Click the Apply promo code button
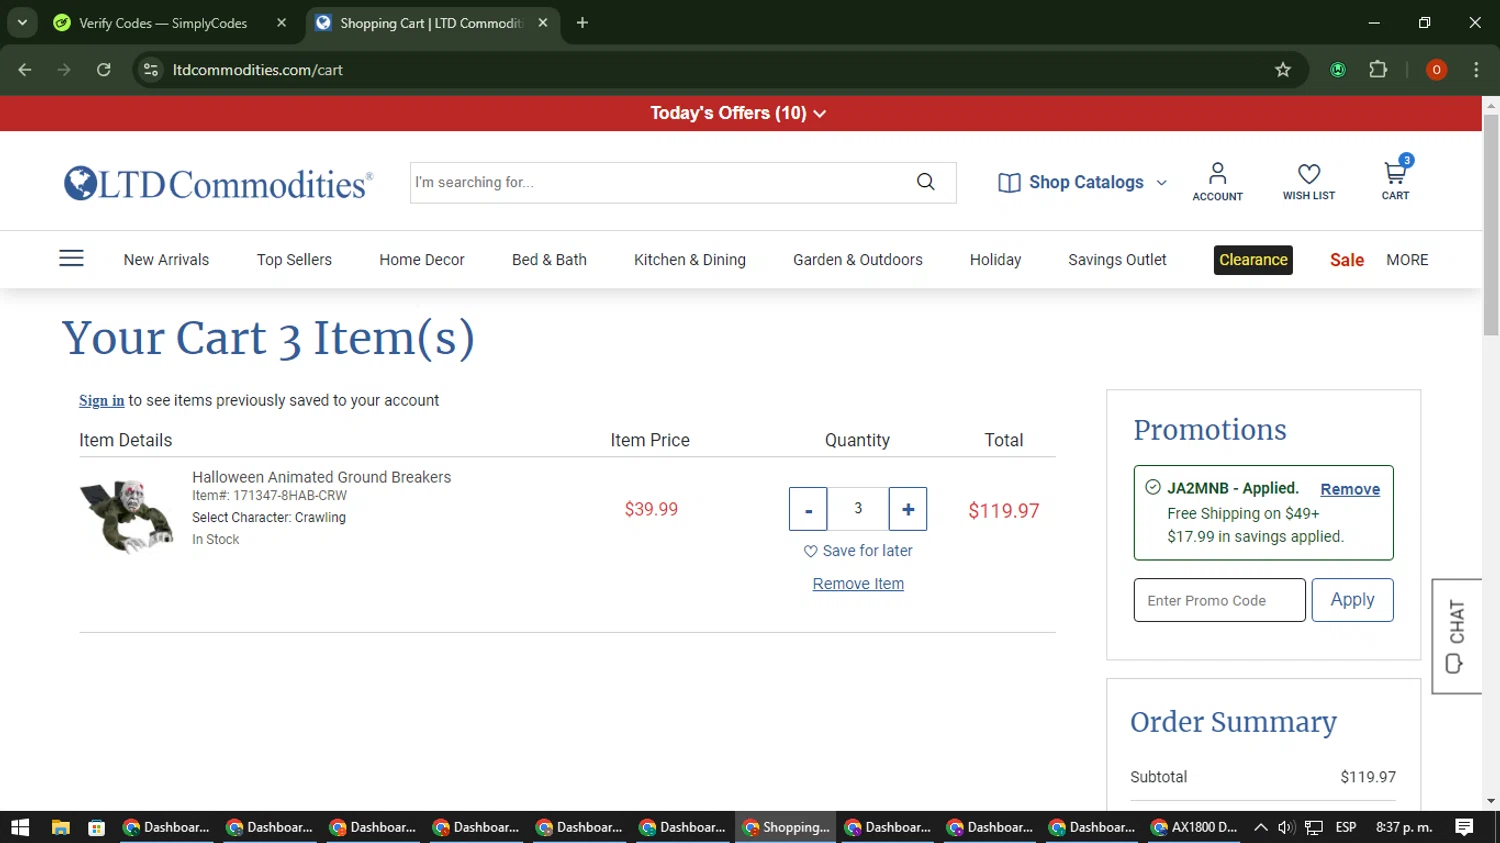Viewport: 1500px width, 843px height. click(1352, 600)
